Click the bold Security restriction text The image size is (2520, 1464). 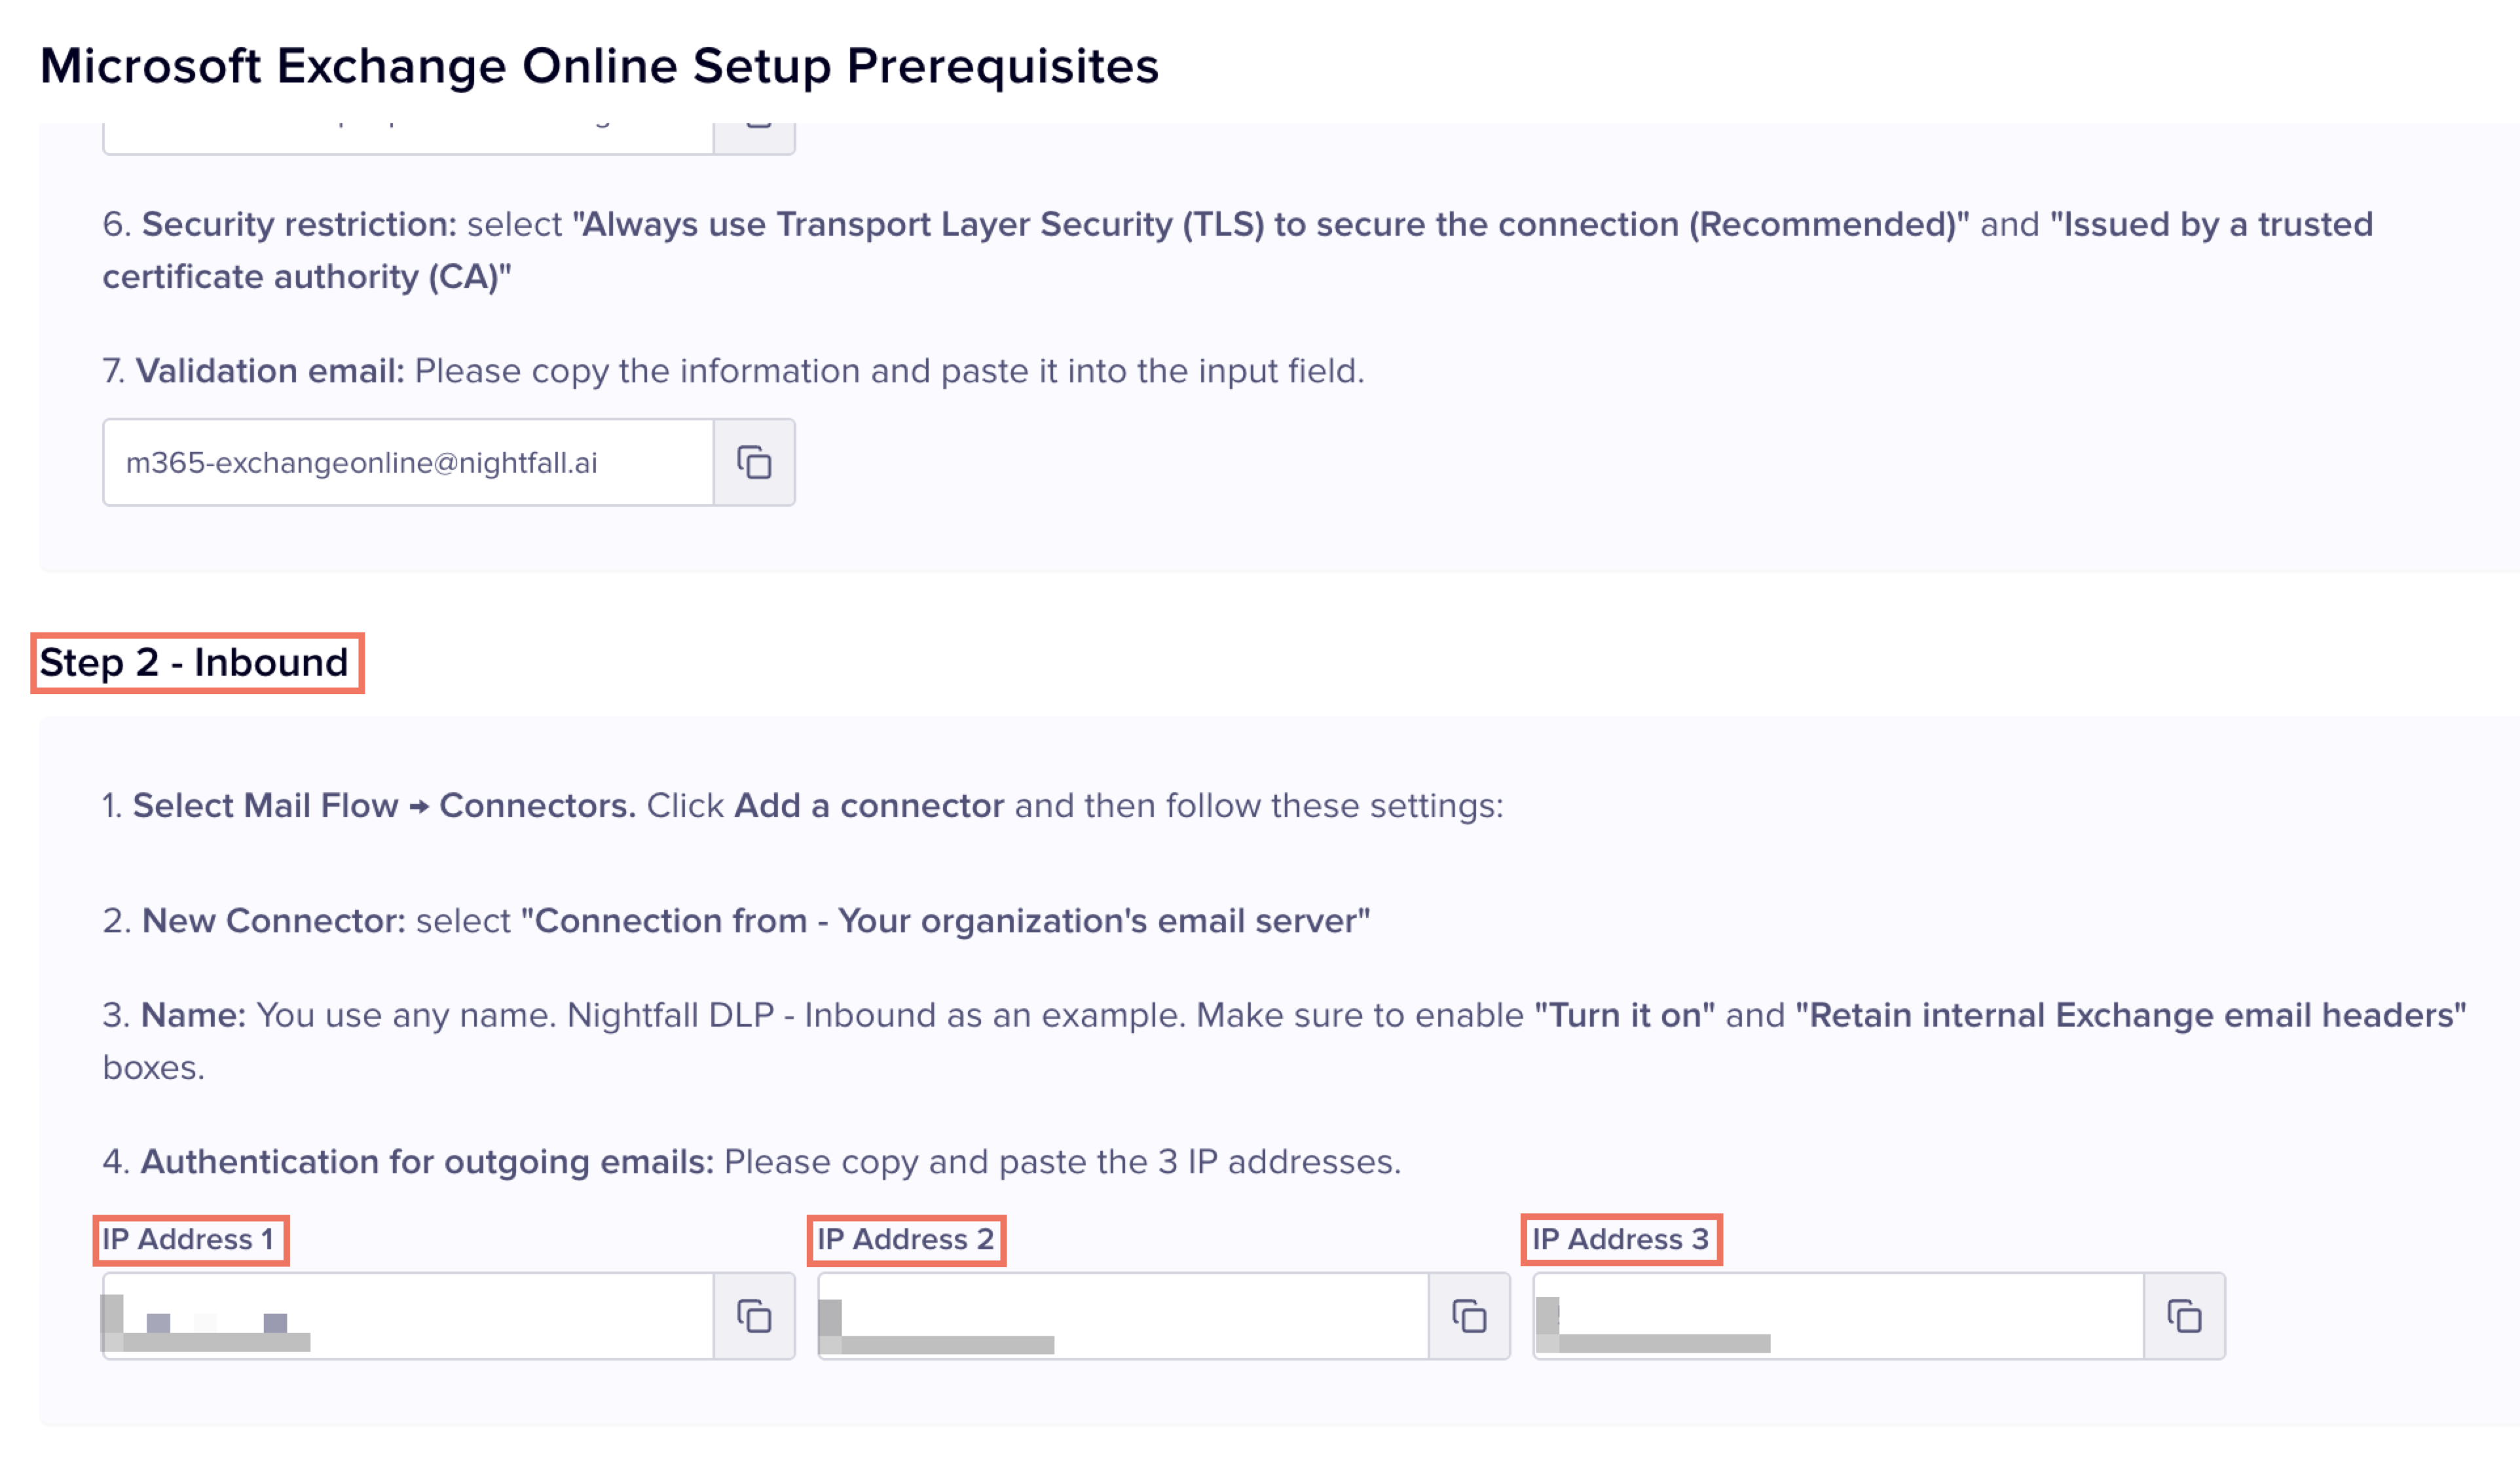point(299,224)
